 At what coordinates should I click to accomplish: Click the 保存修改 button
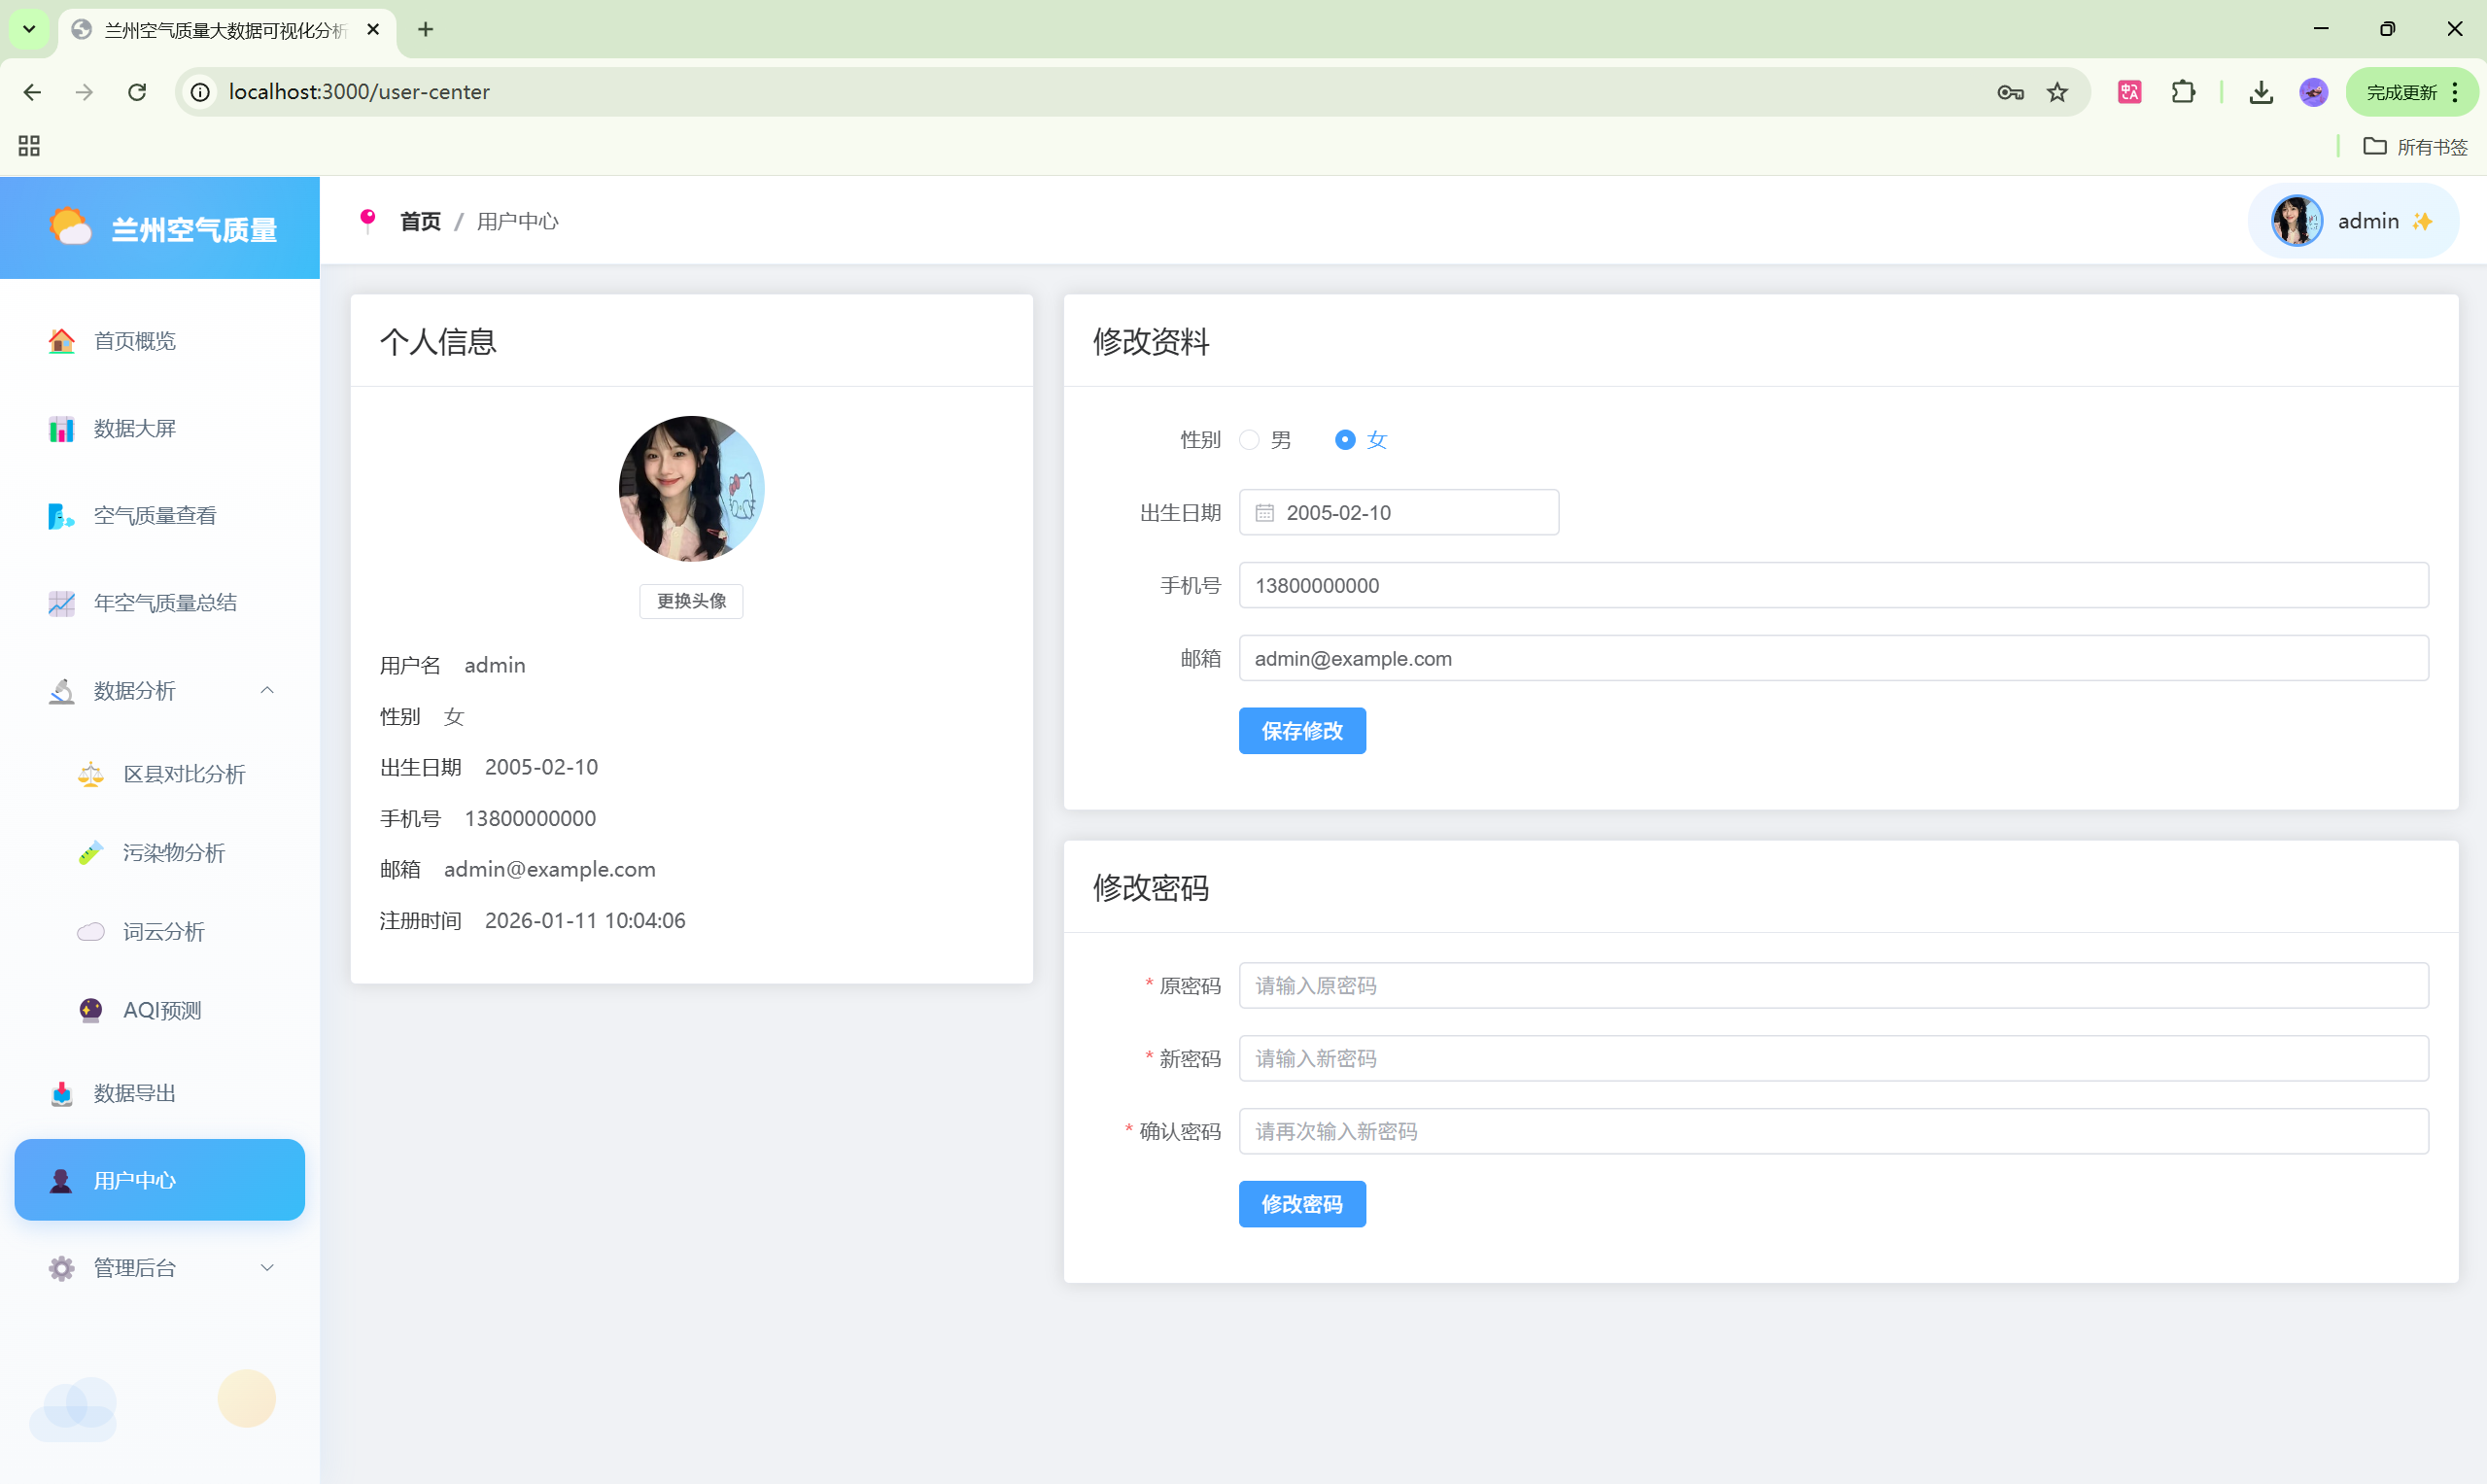(1301, 731)
